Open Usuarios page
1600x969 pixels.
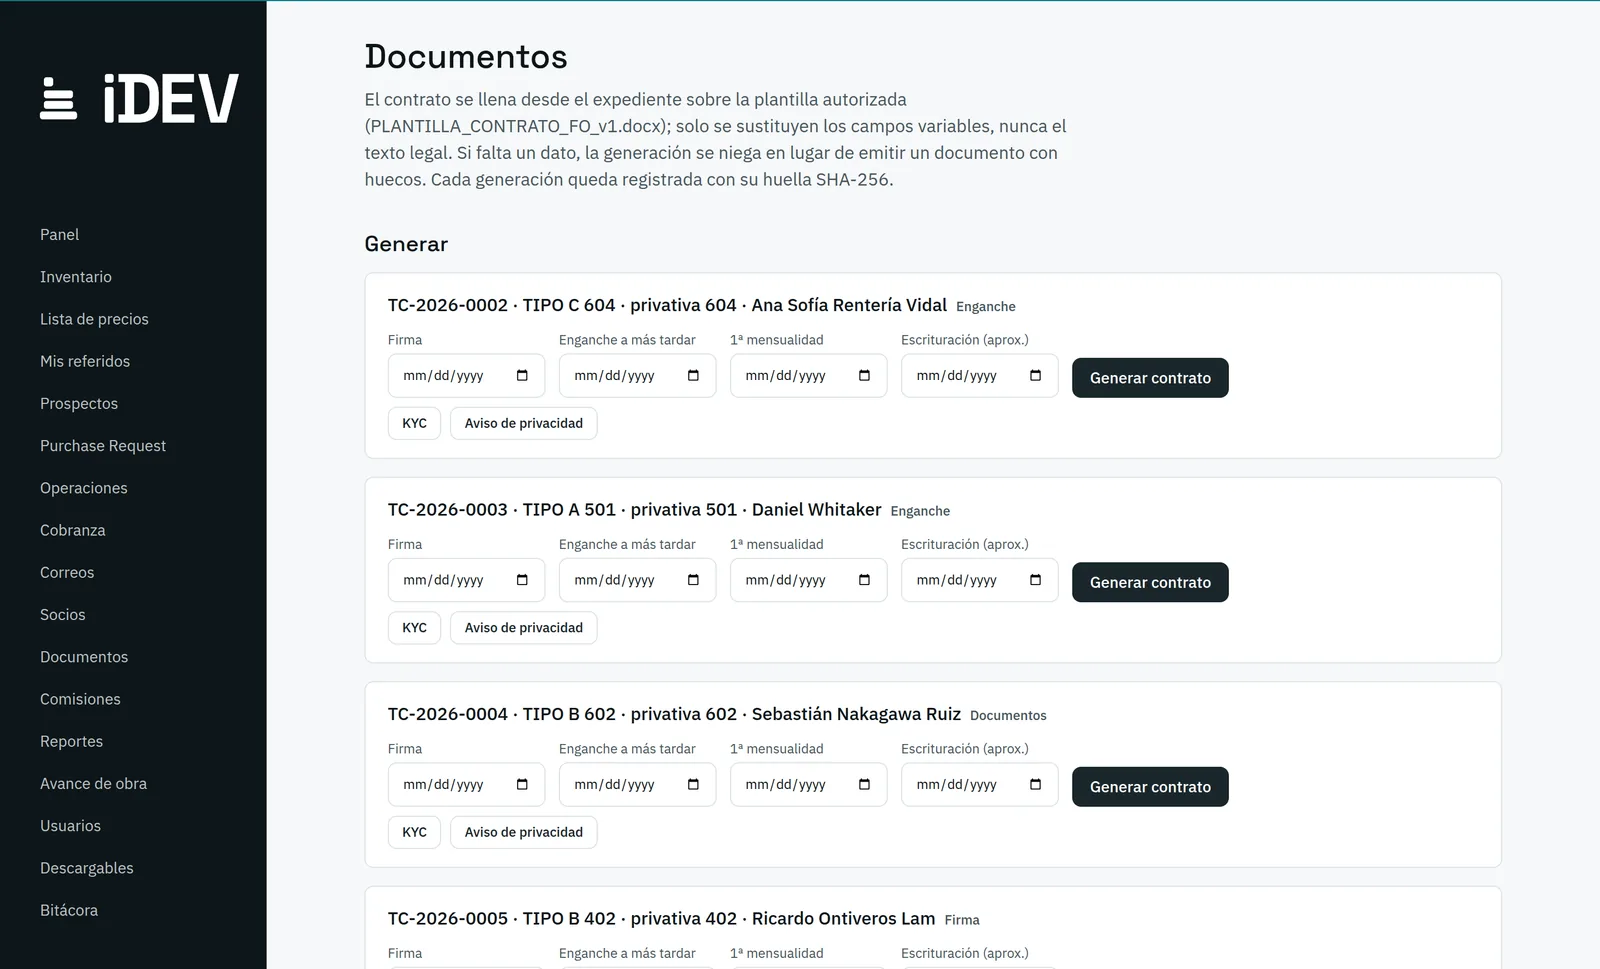(70, 826)
